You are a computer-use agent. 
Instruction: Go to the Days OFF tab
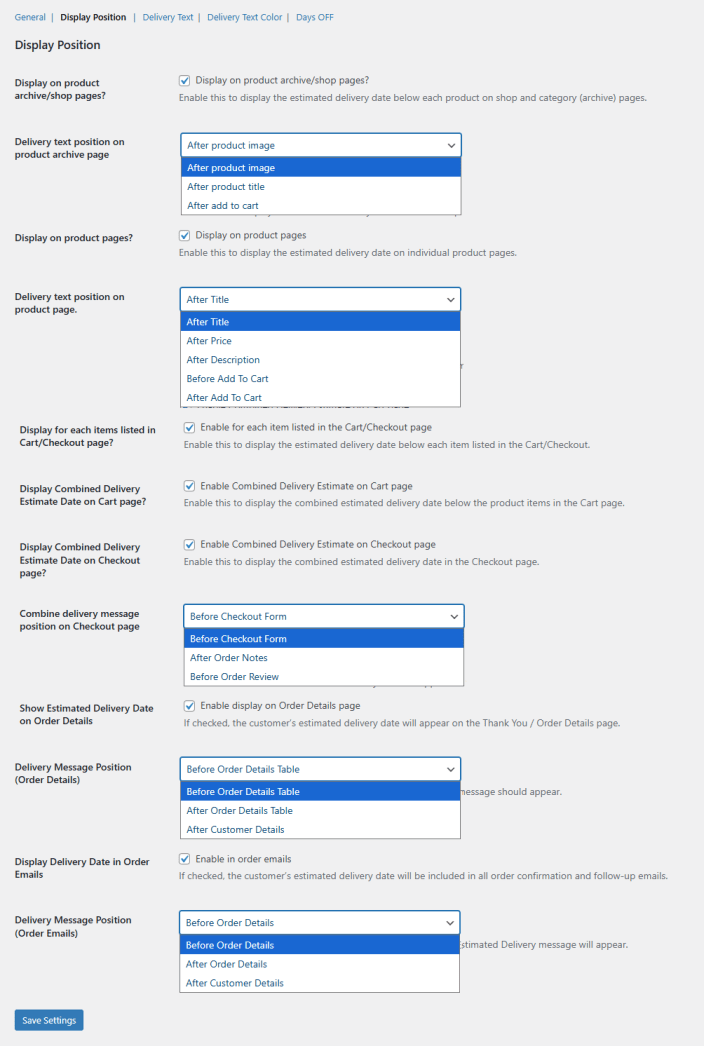315,17
